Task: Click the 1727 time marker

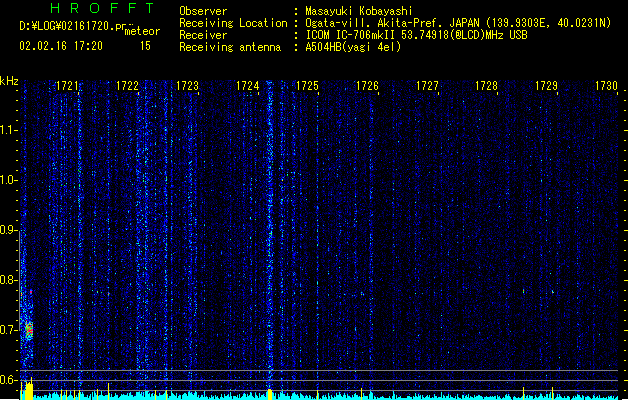Action: pyautogui.click(x=427, y=86)
